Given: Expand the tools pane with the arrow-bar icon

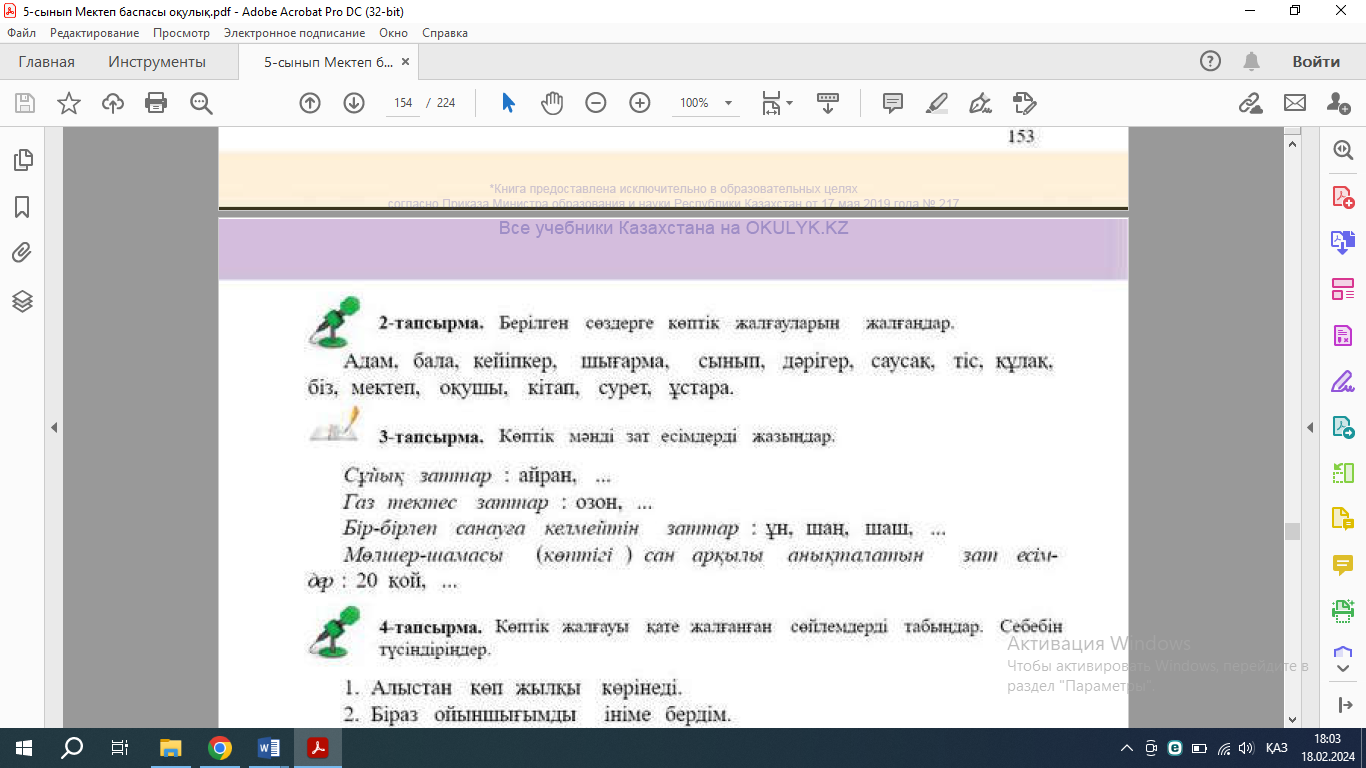Looking at the screenshot, I should tap(1343, 706).
